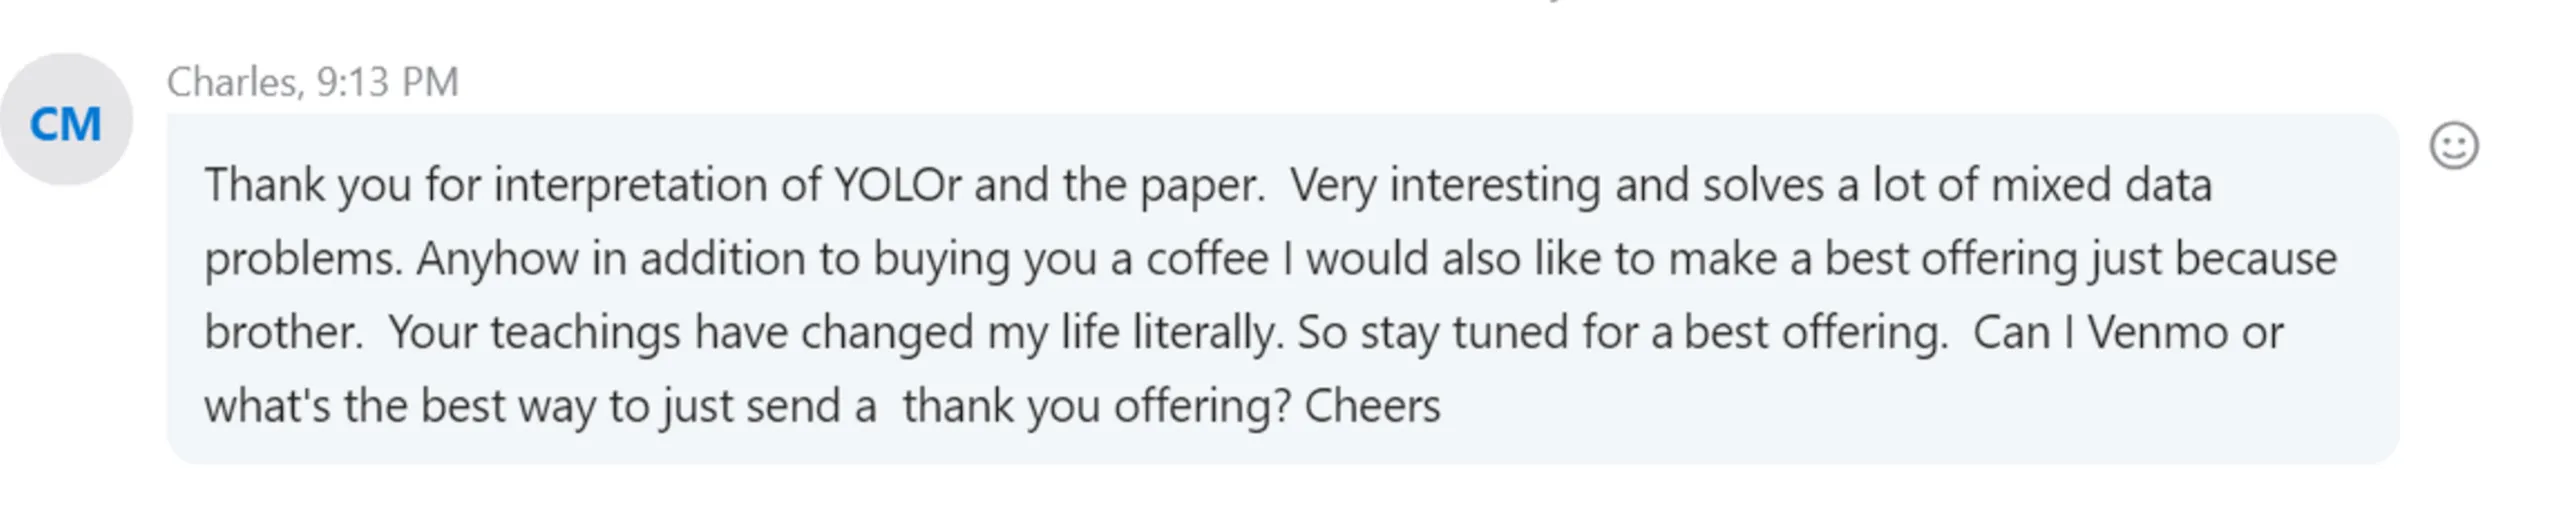Viewport: 2560px width, 507px height.
Task: Click the word YOLOr in the message
Action: tap(897, 185)
